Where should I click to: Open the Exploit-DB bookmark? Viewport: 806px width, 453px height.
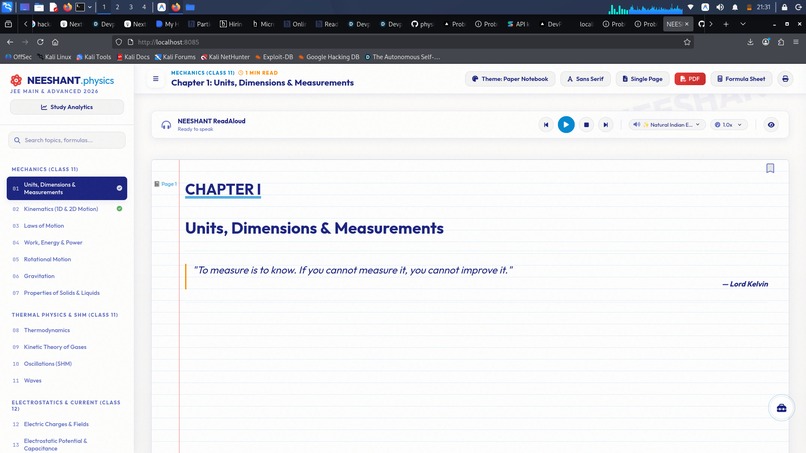click(x=274, y=57)
